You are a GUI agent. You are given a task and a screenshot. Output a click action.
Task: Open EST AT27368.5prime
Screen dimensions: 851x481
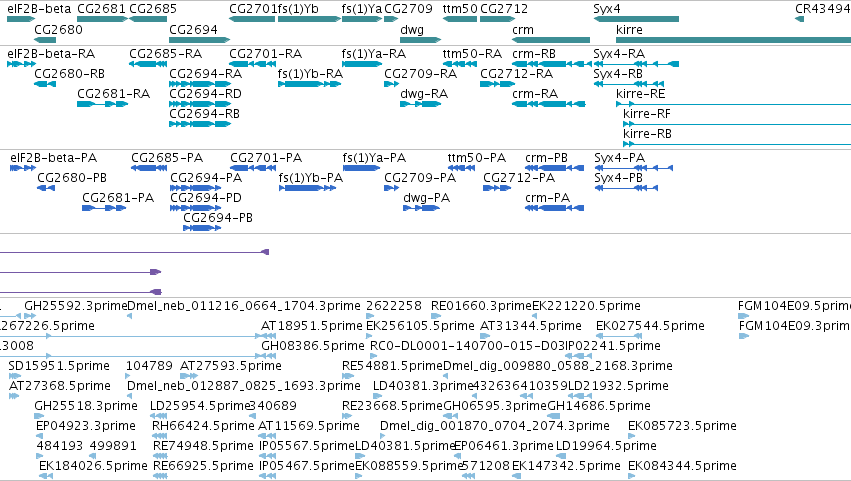60,387
